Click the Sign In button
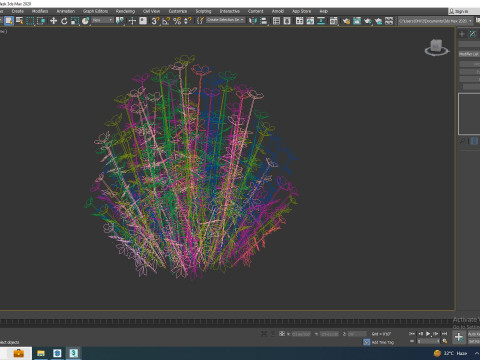Screen dimensions: 480x360 (x=462, y=11)
